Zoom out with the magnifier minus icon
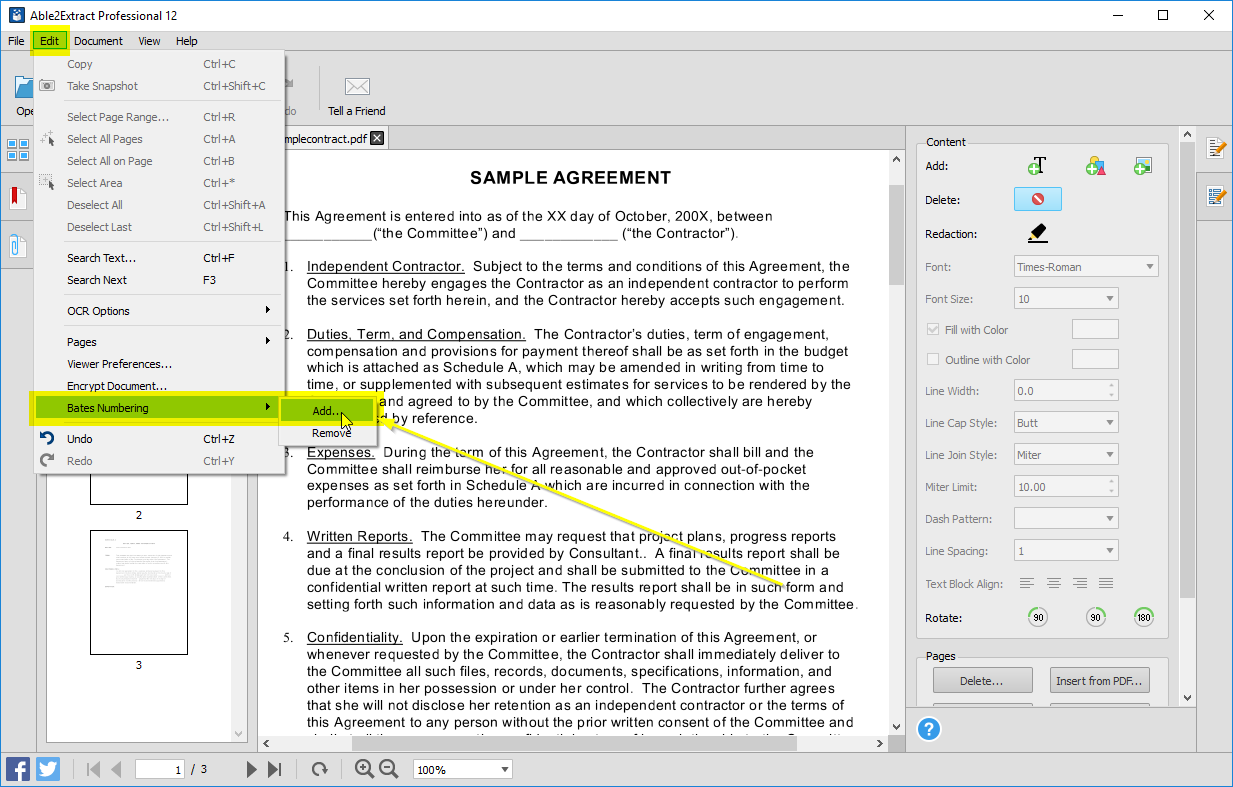The image size is (1233, 787). (x=389, y=769)
